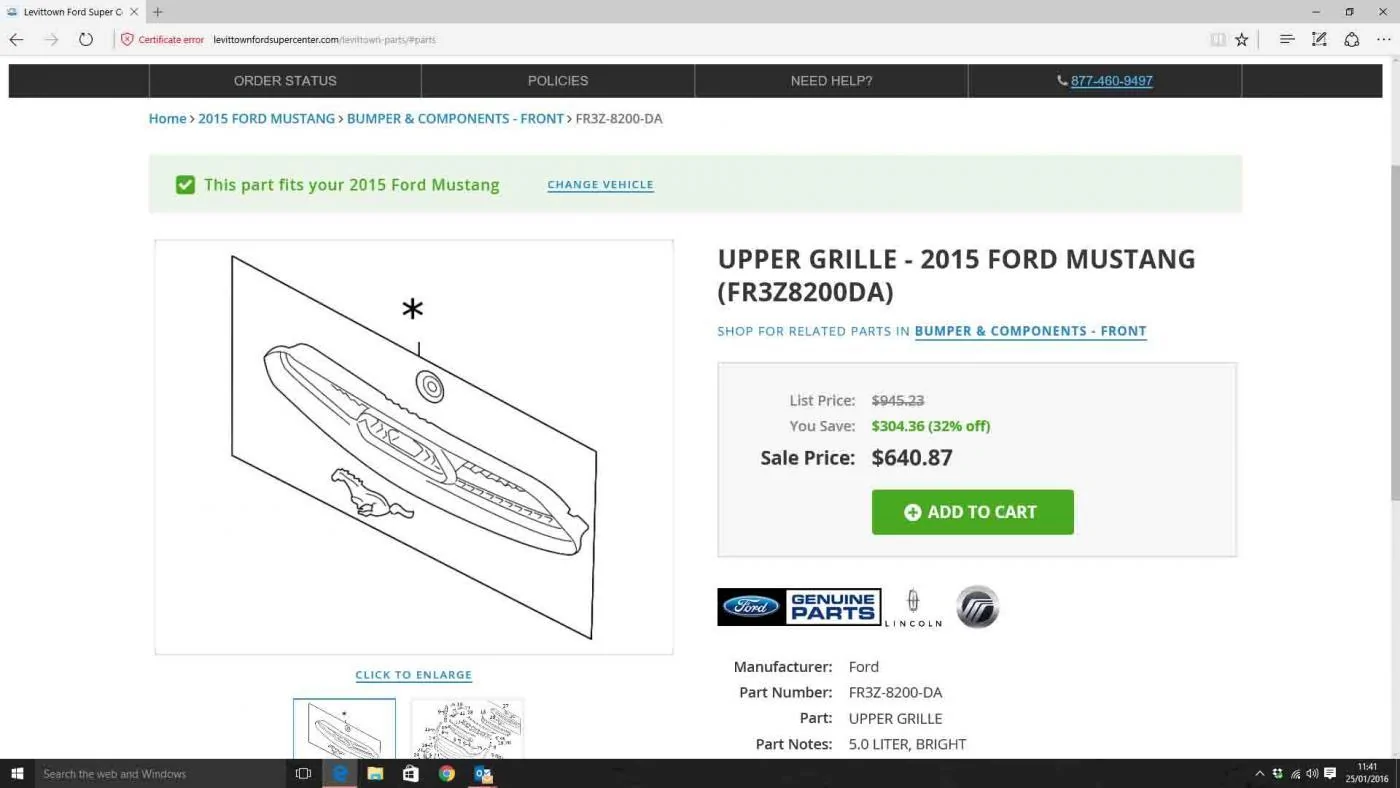
Task: Call the 877-460-9497 phone link
Action: (x=1111, y=81)
